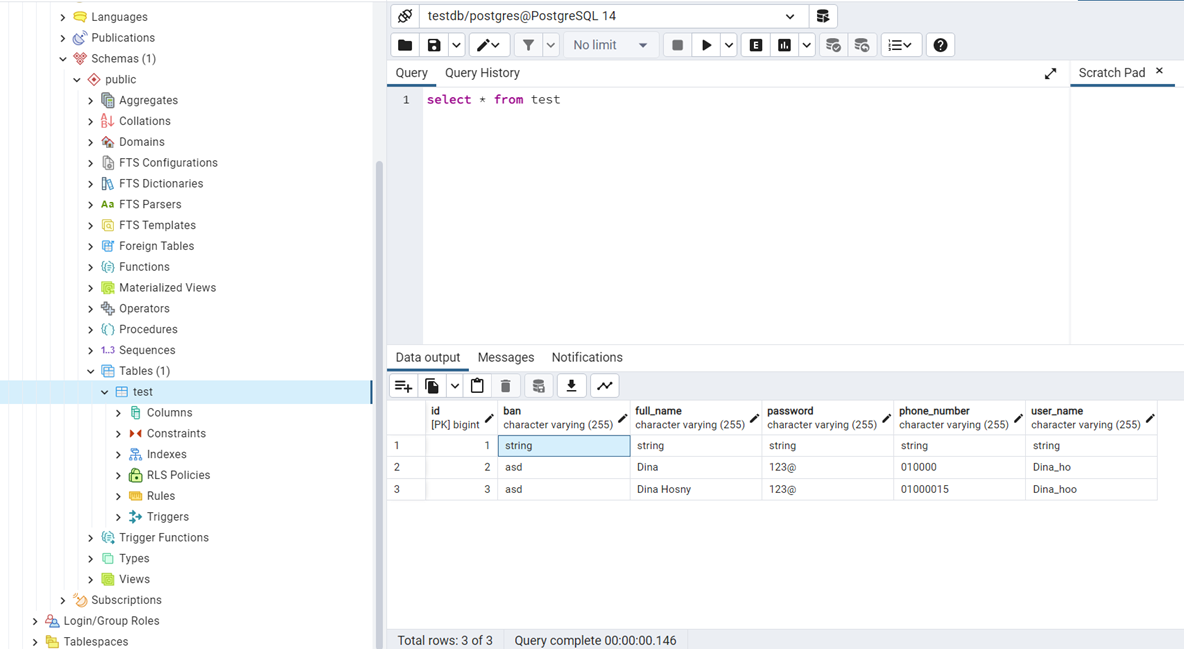1184x649 pixels.
Task: Open the row limit dropdown
Action: [608, 44]
